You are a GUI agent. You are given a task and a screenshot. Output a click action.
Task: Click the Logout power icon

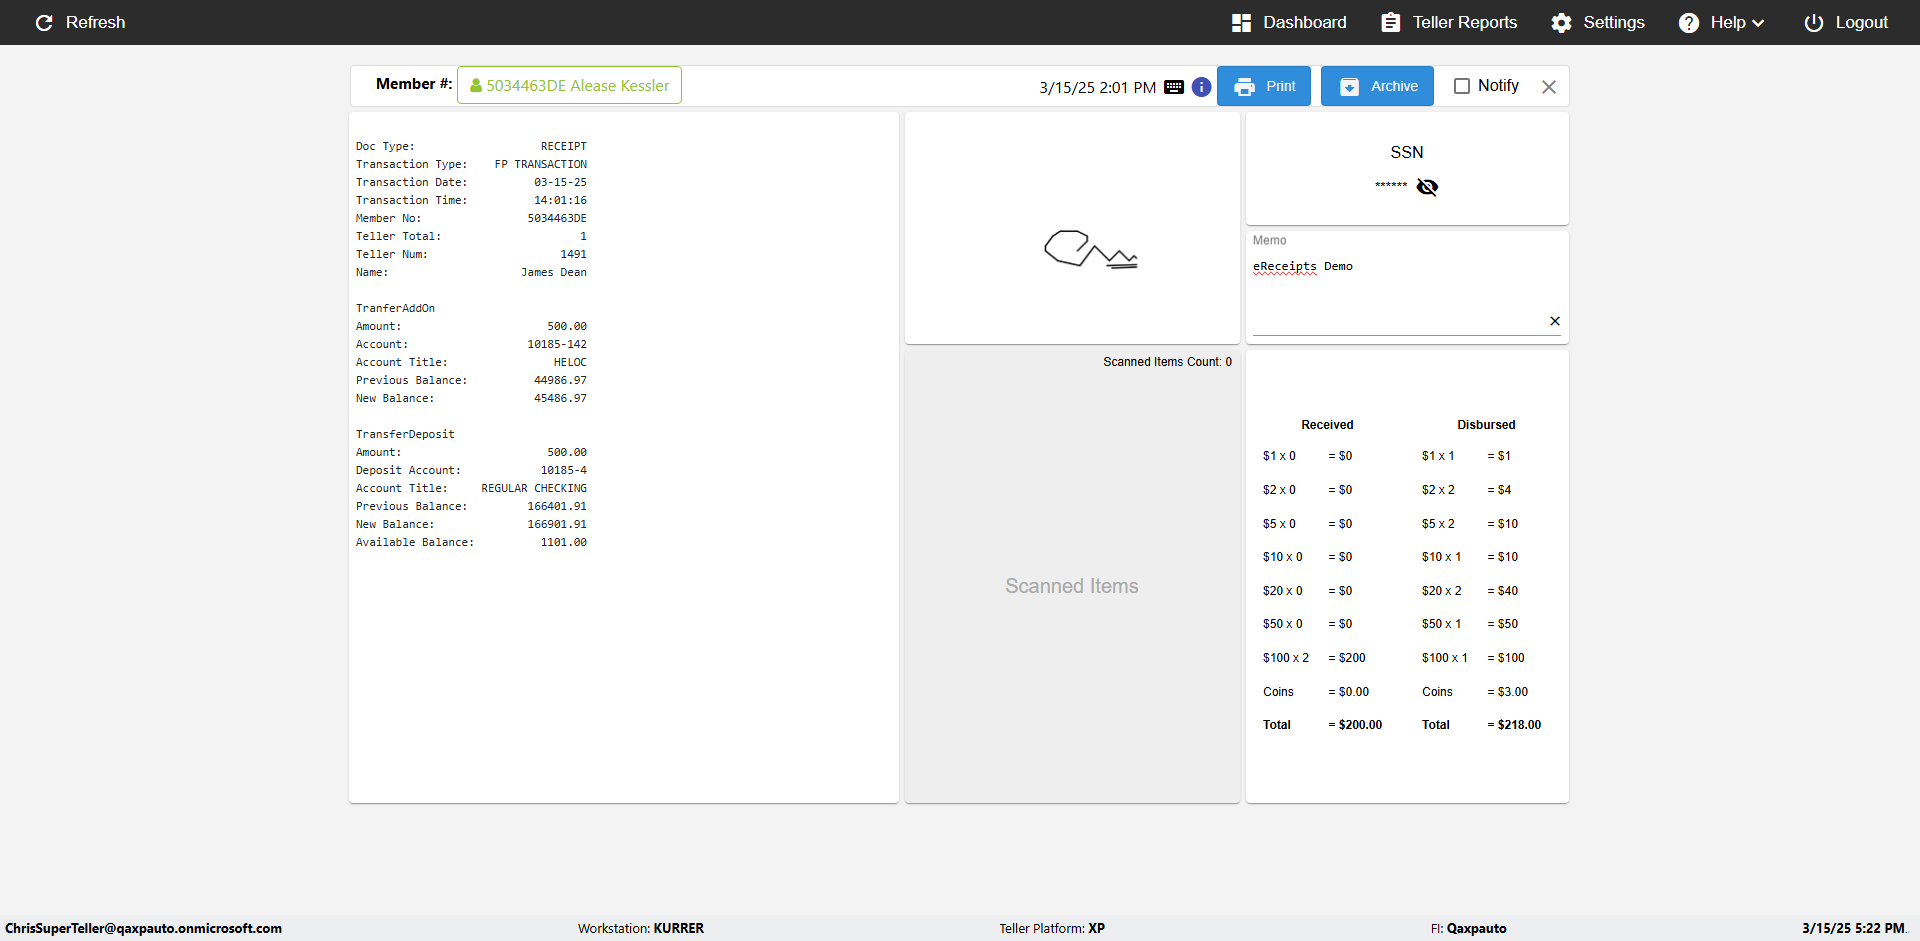pos(1814,22)
